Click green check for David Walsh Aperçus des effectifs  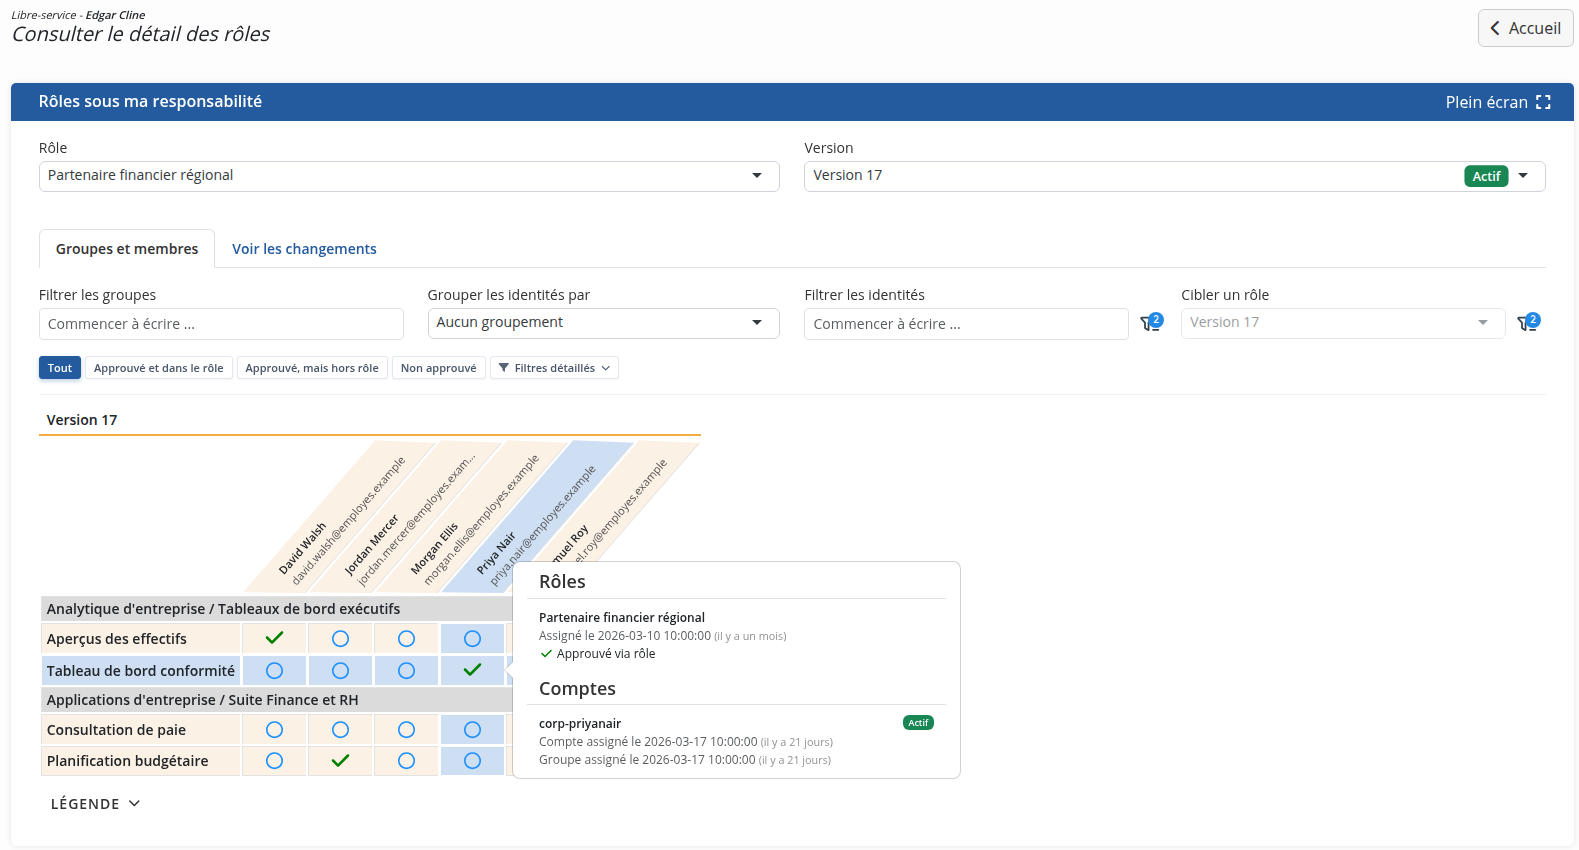click(274, 638)
